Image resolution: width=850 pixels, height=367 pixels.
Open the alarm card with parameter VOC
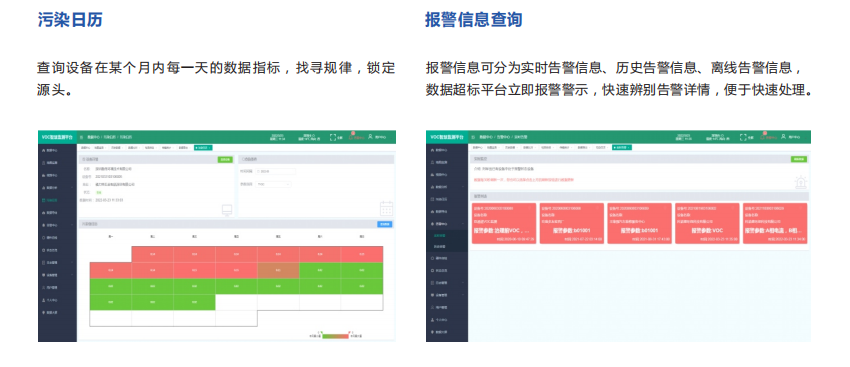[x=706, y=223]
